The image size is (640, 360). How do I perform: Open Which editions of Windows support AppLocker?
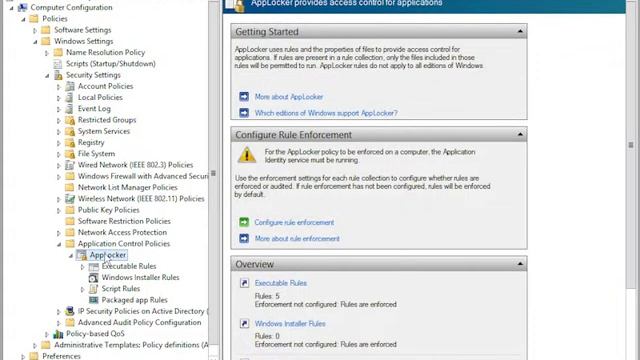point(326,113)
